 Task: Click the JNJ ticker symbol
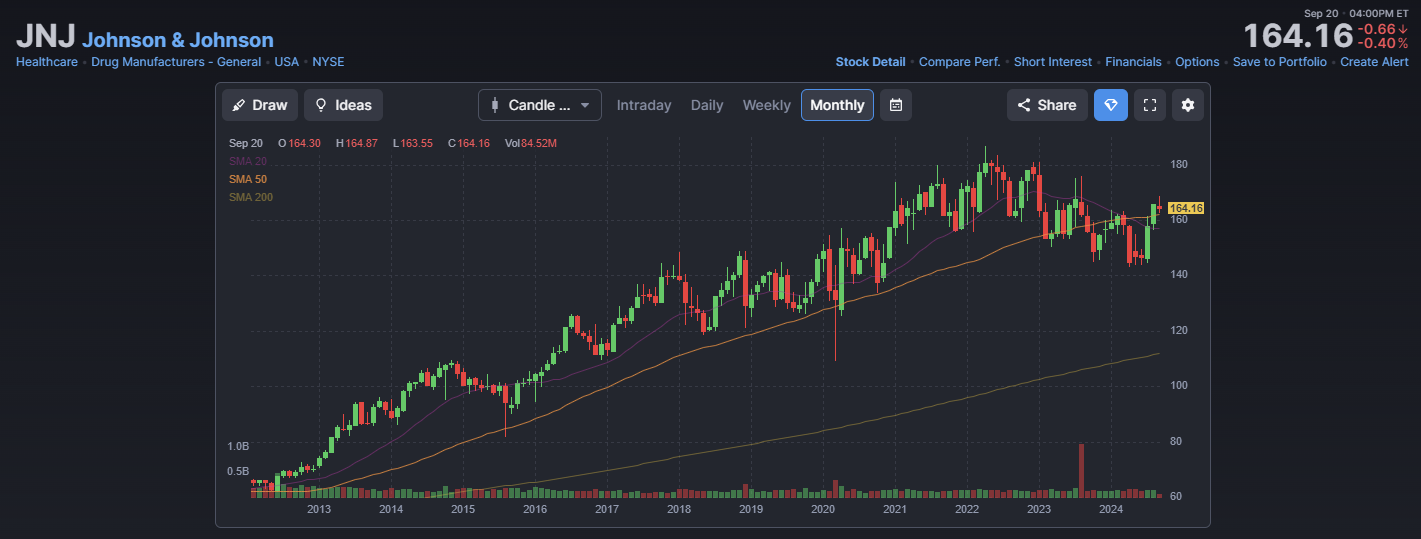coord(45,39)
